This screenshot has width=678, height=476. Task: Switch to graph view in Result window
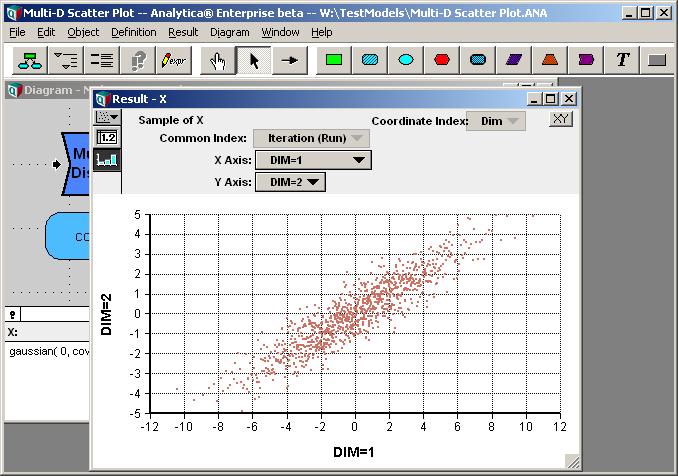click(107, 160)
